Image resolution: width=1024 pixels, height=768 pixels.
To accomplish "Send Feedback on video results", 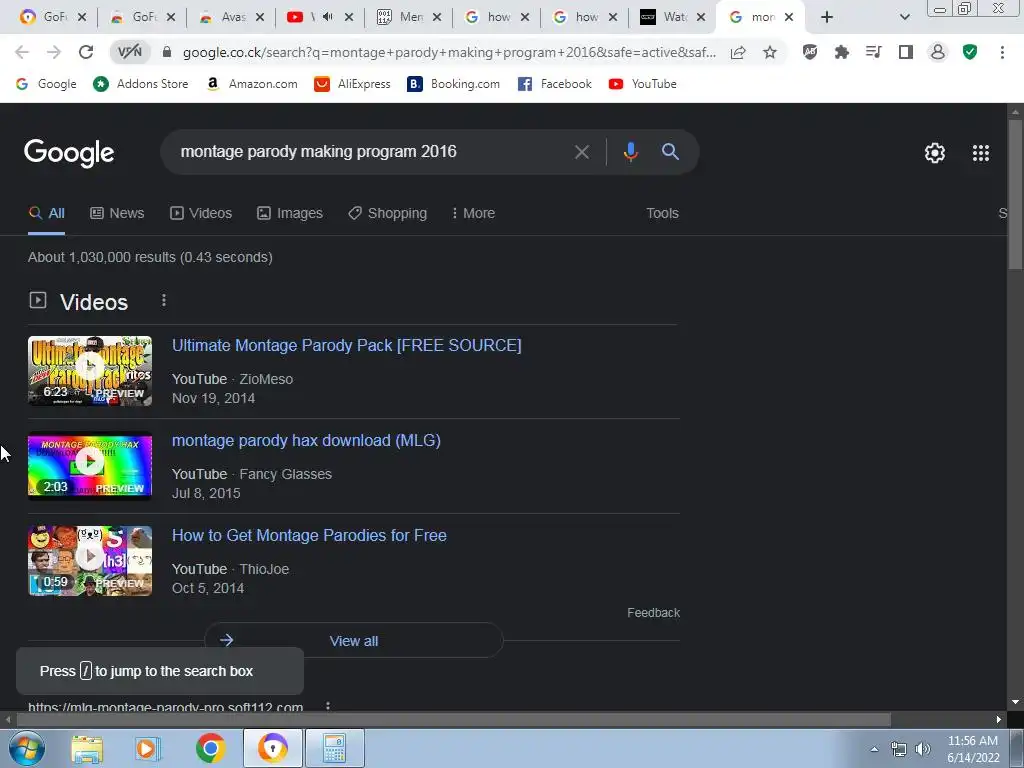I will (653, 613).
